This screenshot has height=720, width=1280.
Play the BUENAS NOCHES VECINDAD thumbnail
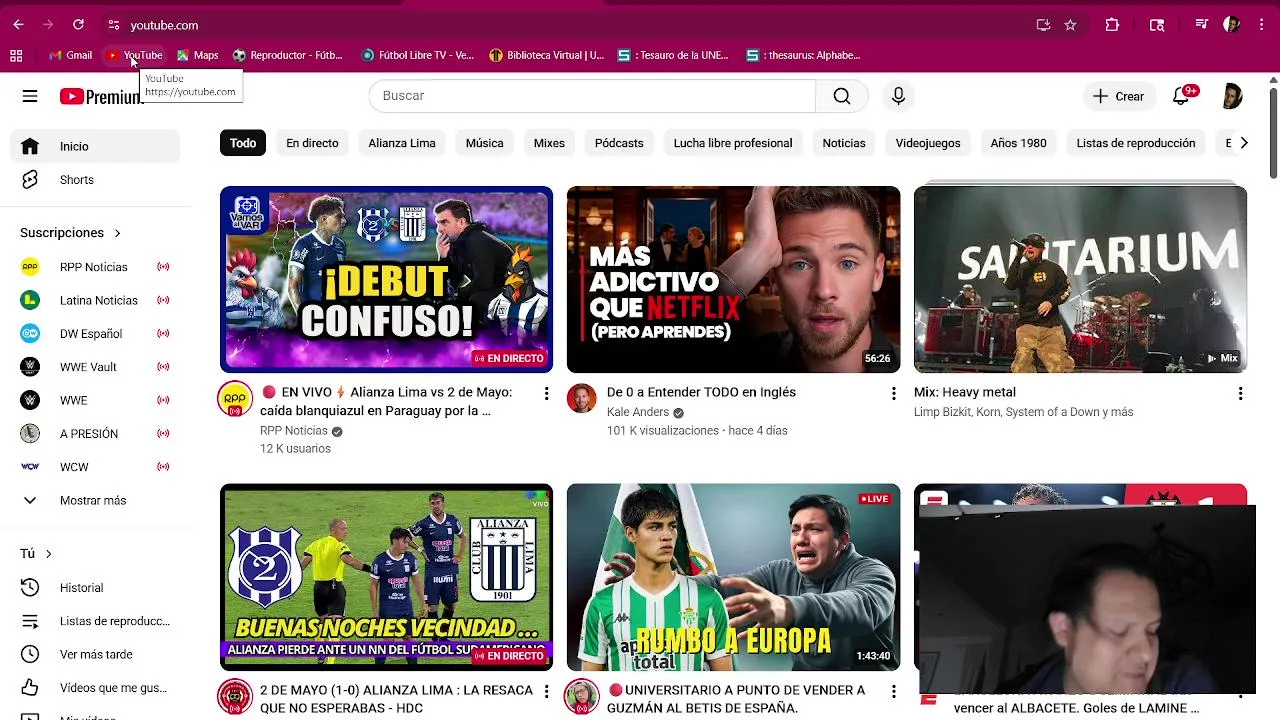tap(386, 577)
